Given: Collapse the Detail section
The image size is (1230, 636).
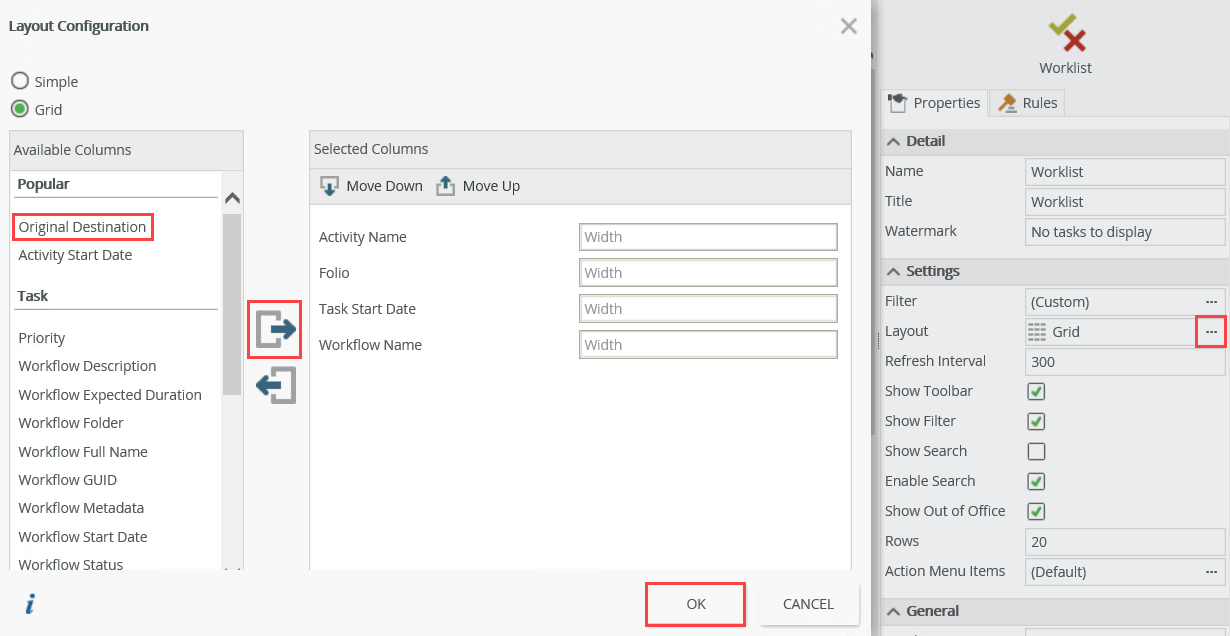Looking at the screenshot, I should [x=894, y=141].
